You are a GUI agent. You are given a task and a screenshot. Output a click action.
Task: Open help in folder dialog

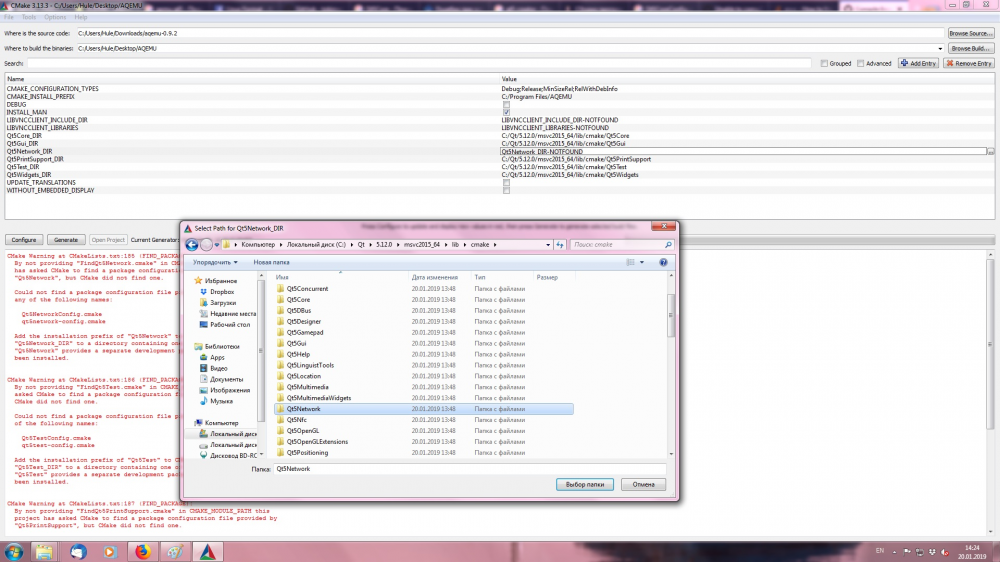pyautogui.click(x=663, y=262)
